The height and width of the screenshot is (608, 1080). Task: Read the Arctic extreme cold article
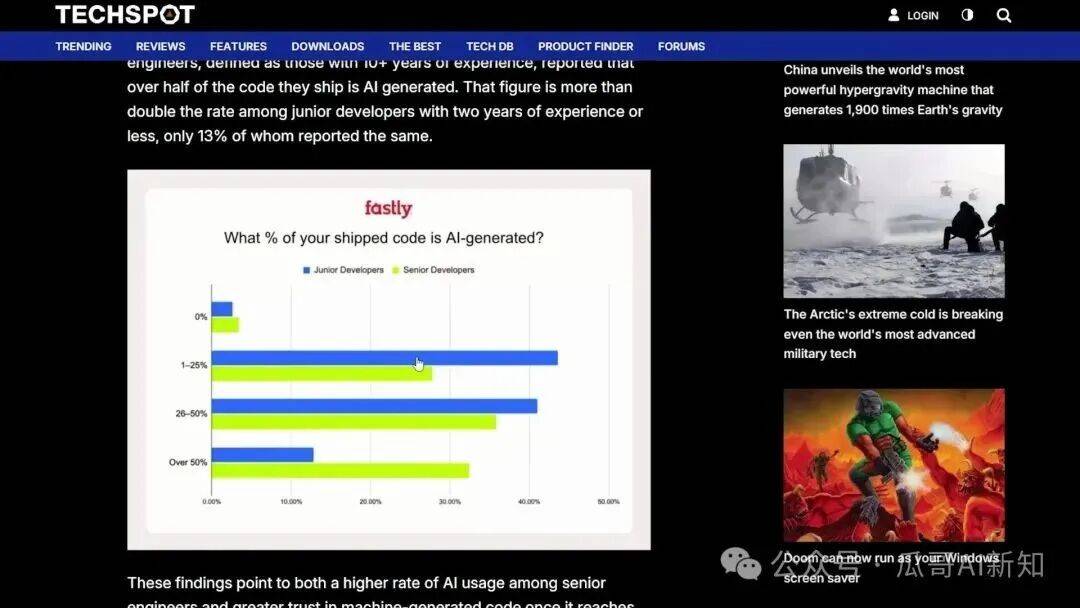click(x=892, y=334)
